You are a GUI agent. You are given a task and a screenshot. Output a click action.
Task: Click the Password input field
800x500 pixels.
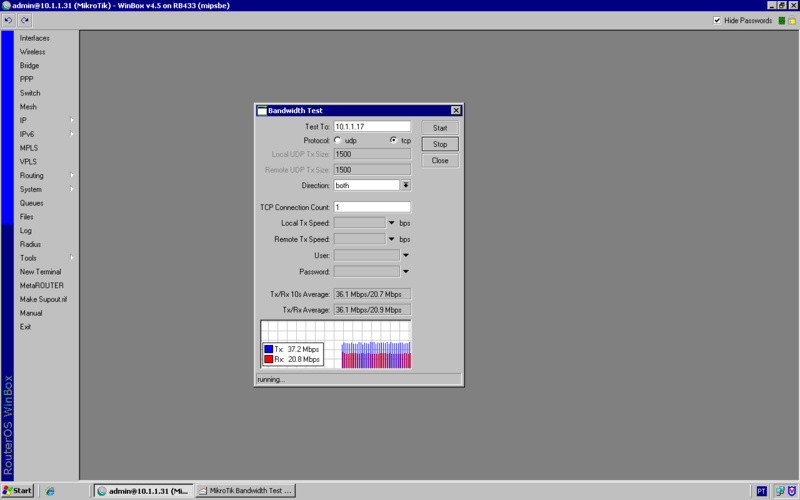[367, 271]
